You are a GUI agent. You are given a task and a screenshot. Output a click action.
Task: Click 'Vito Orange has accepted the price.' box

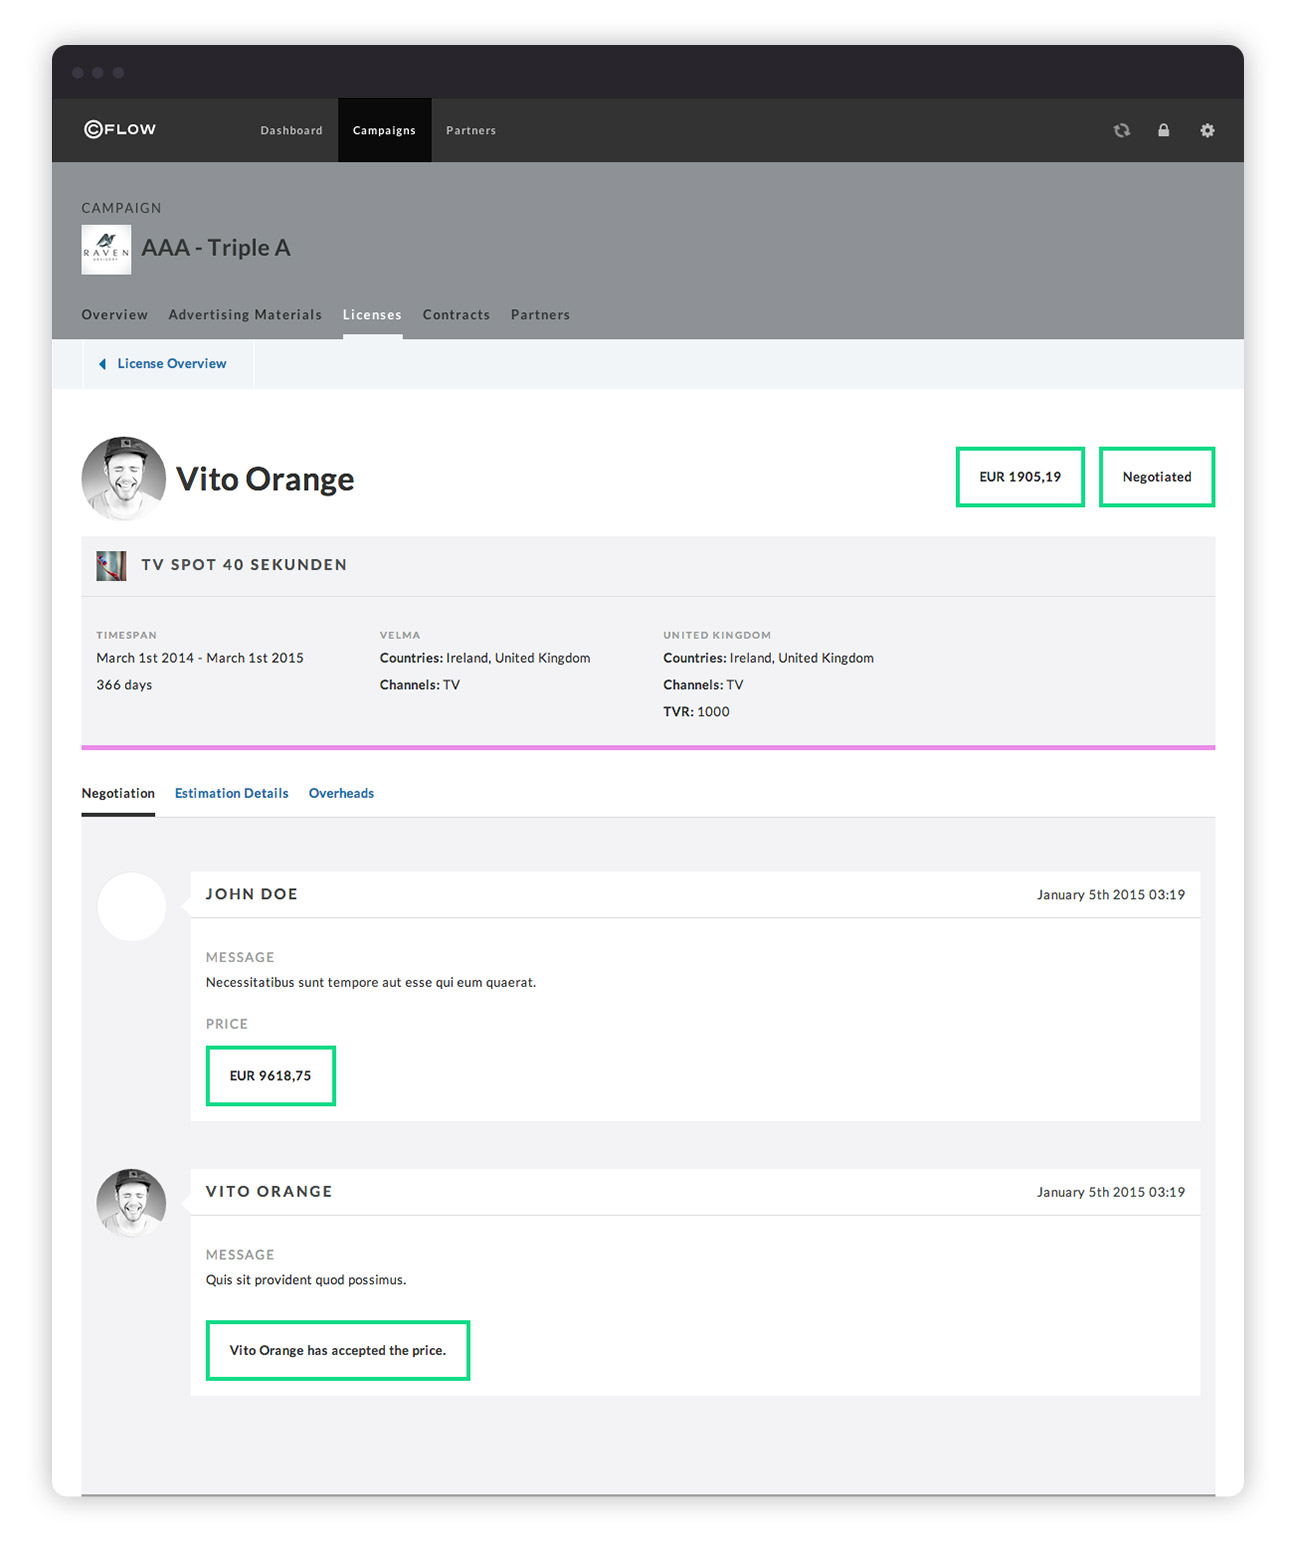point(338,1351)
